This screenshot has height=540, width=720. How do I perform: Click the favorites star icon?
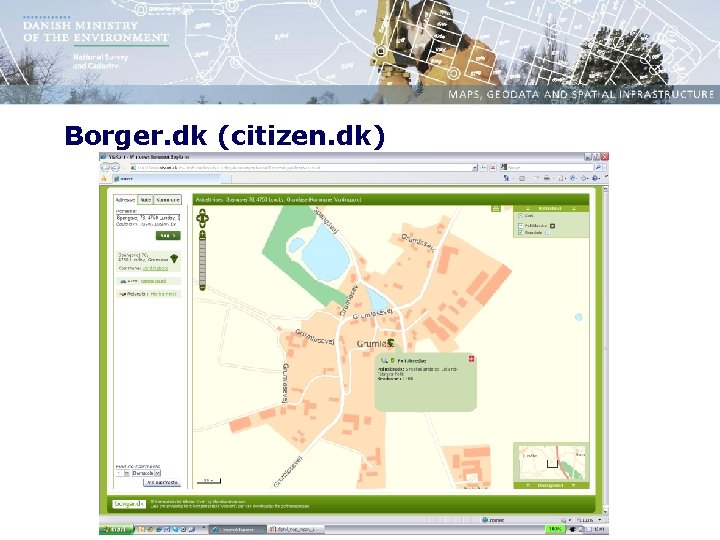pos(104,179)
